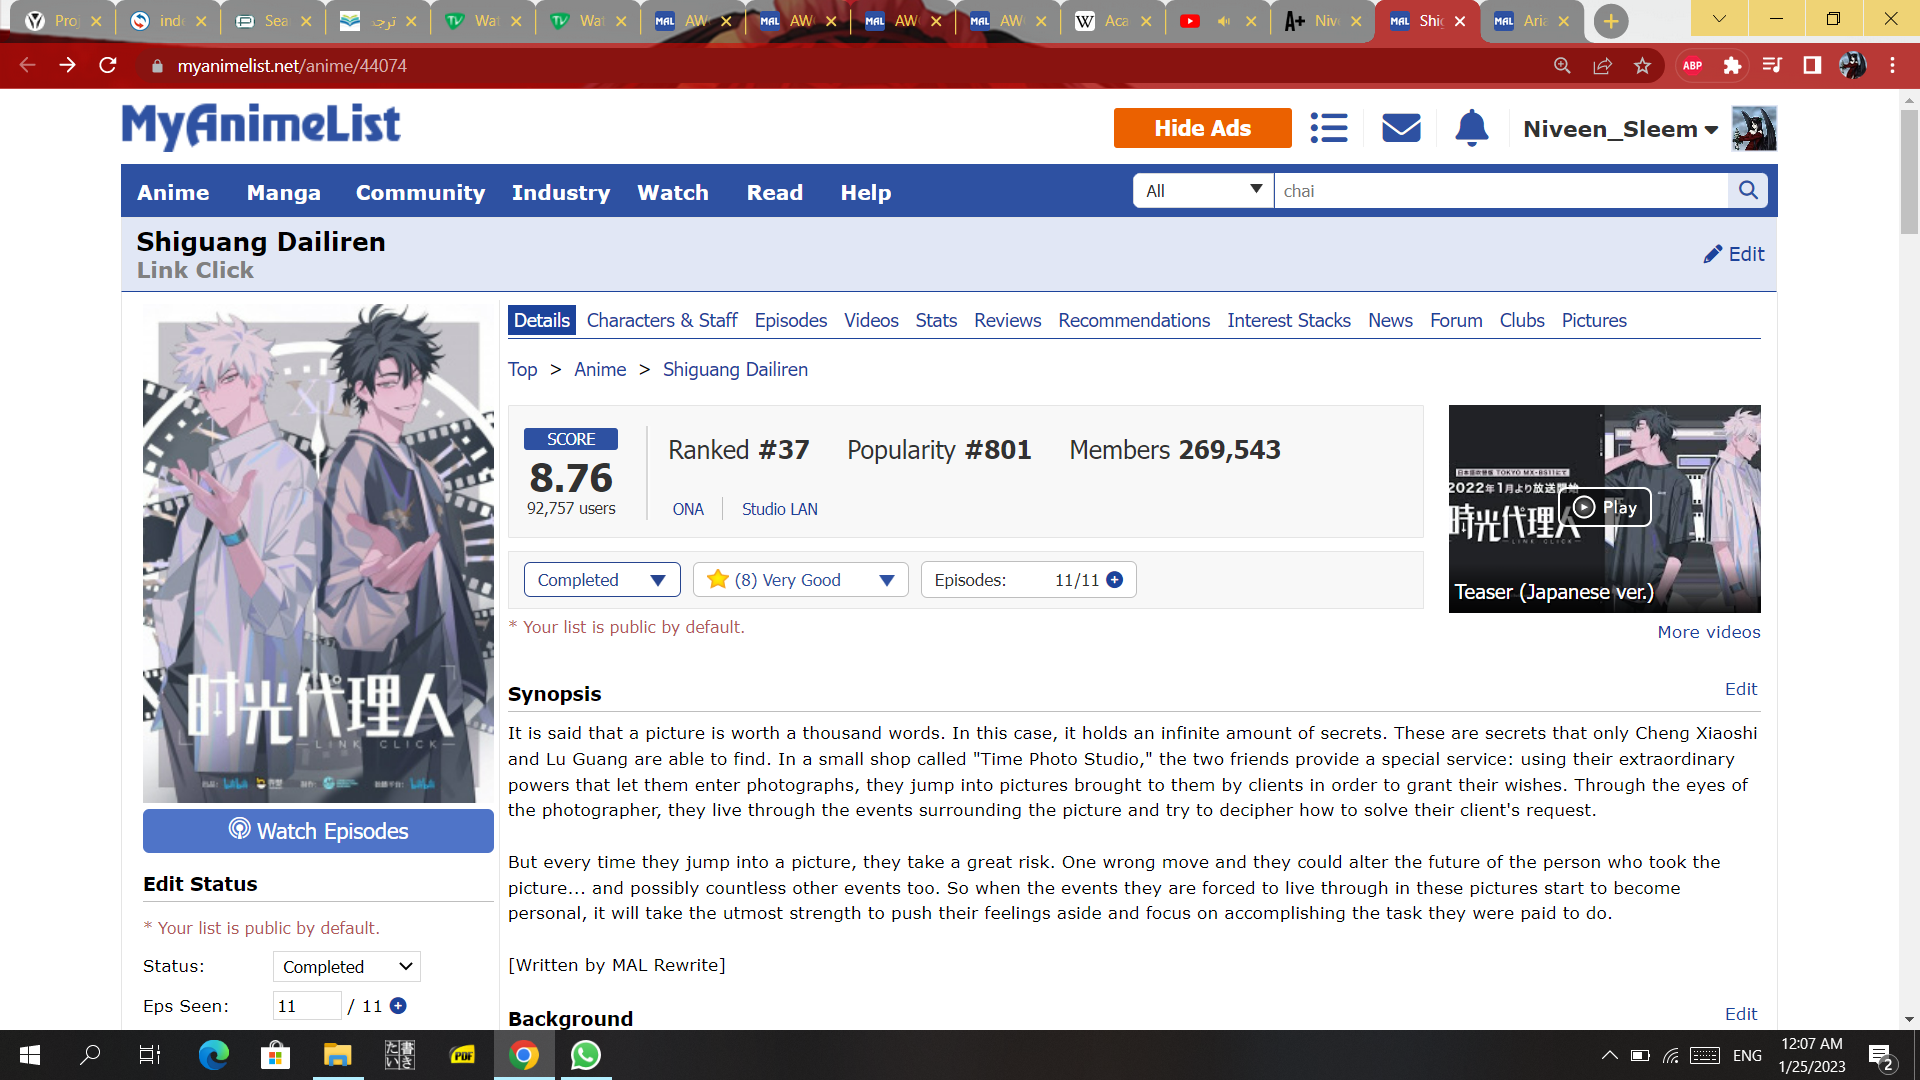Open WhatsApp from the taskbar
Image resolution: width=1920 pixels, height=1080 pixels.
tap(585, 1055)
